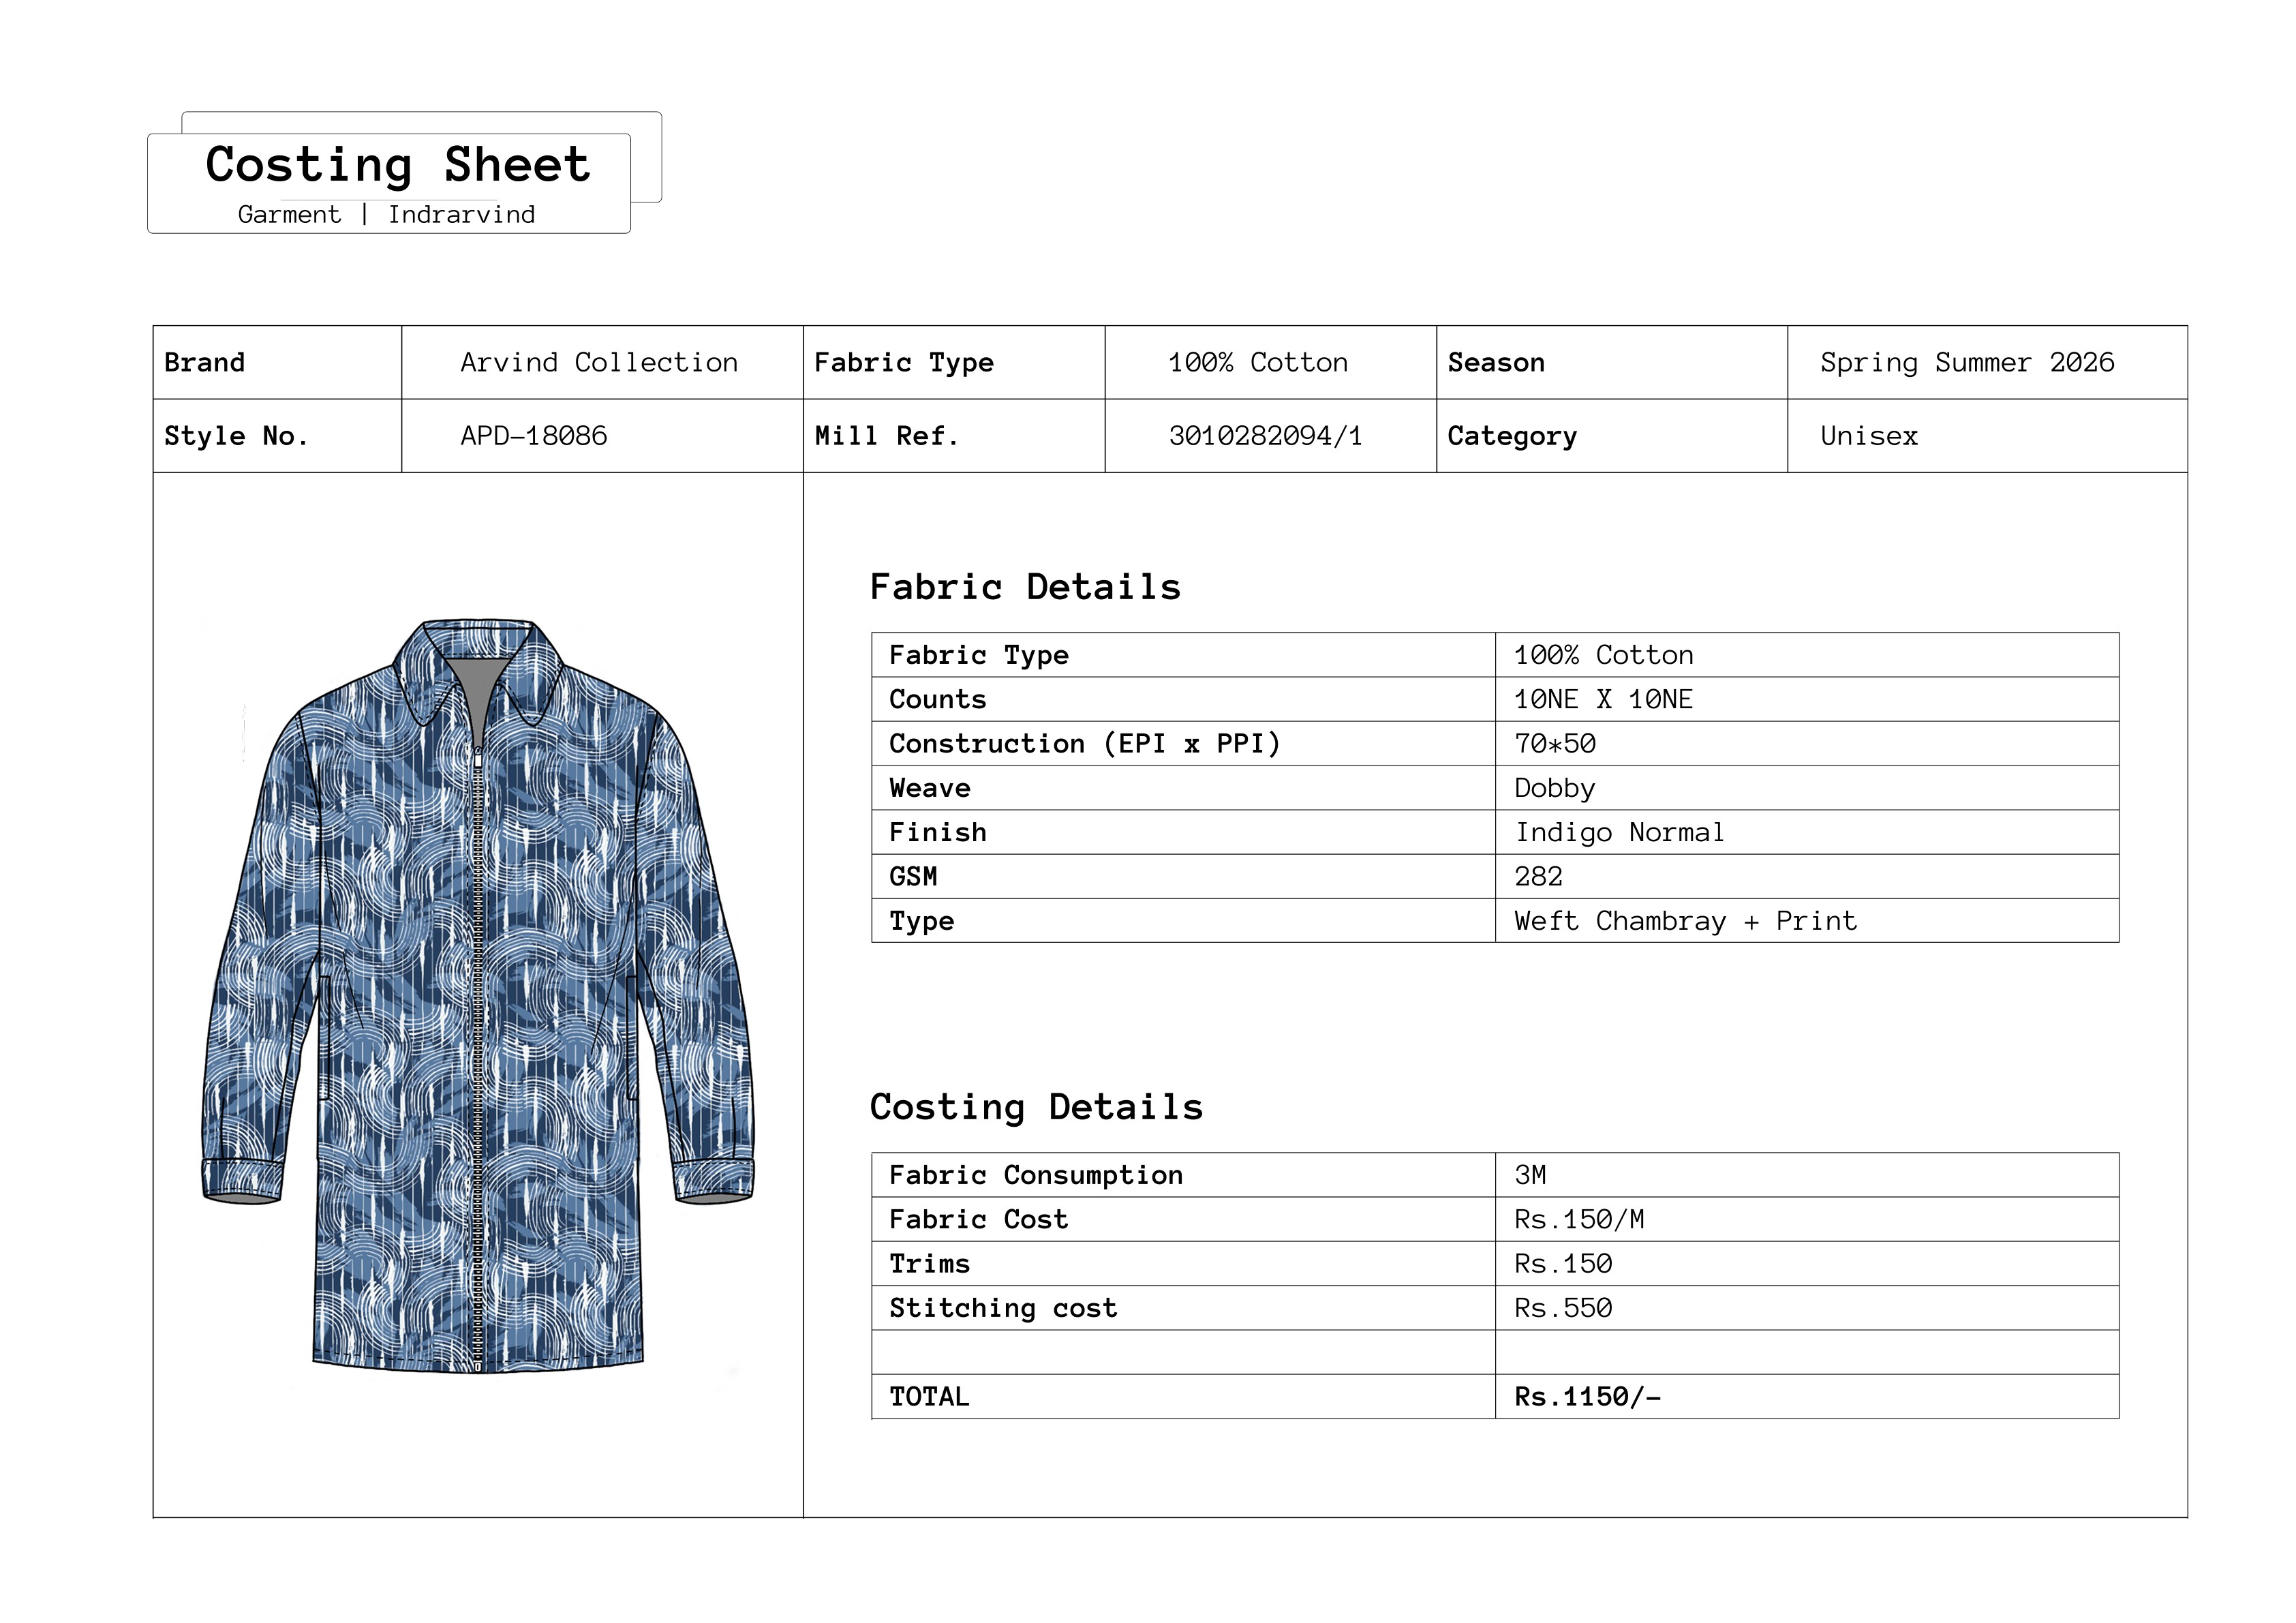Click the Rs.1150/- total amount
Viewport: 2296px width, 1623px height.
(1587, 1397)
